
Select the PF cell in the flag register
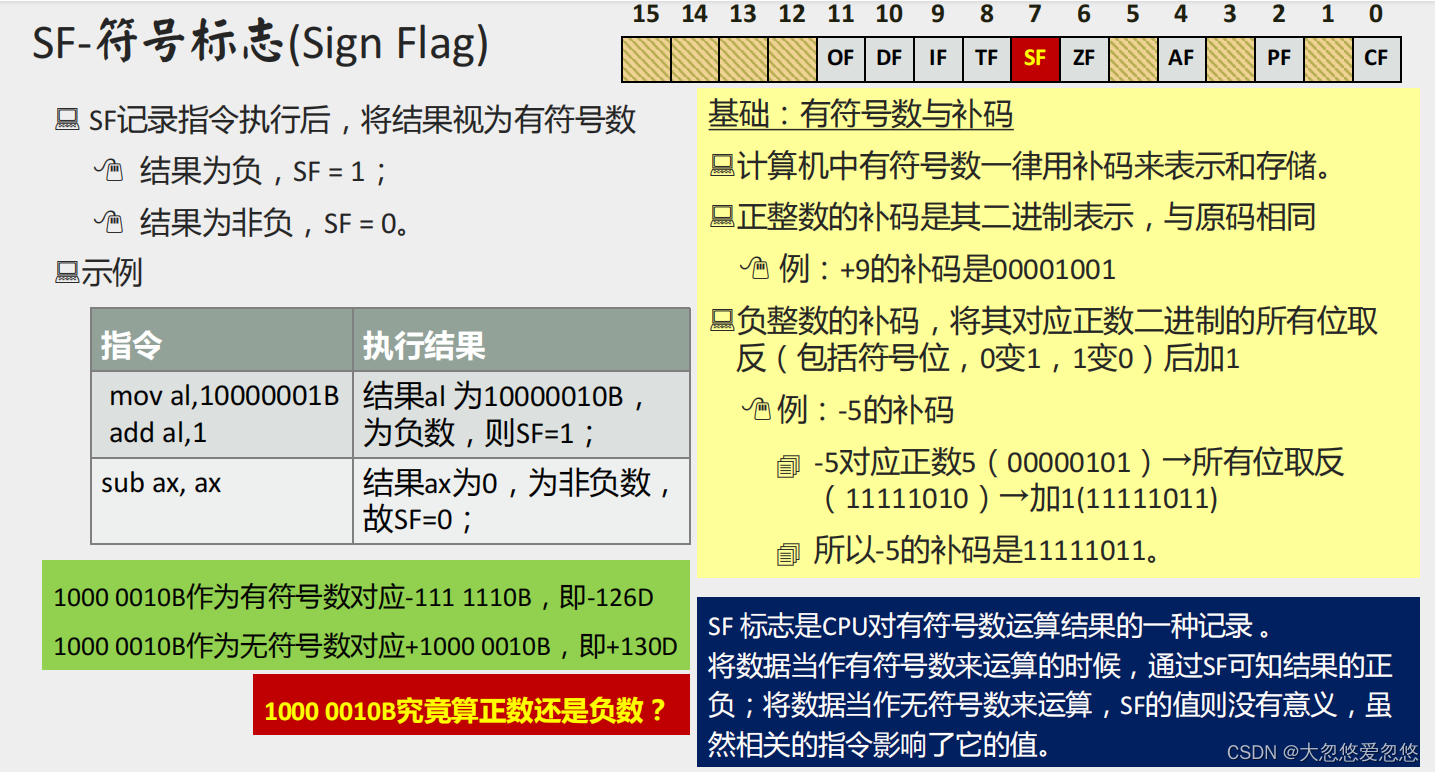[1279, 59]
